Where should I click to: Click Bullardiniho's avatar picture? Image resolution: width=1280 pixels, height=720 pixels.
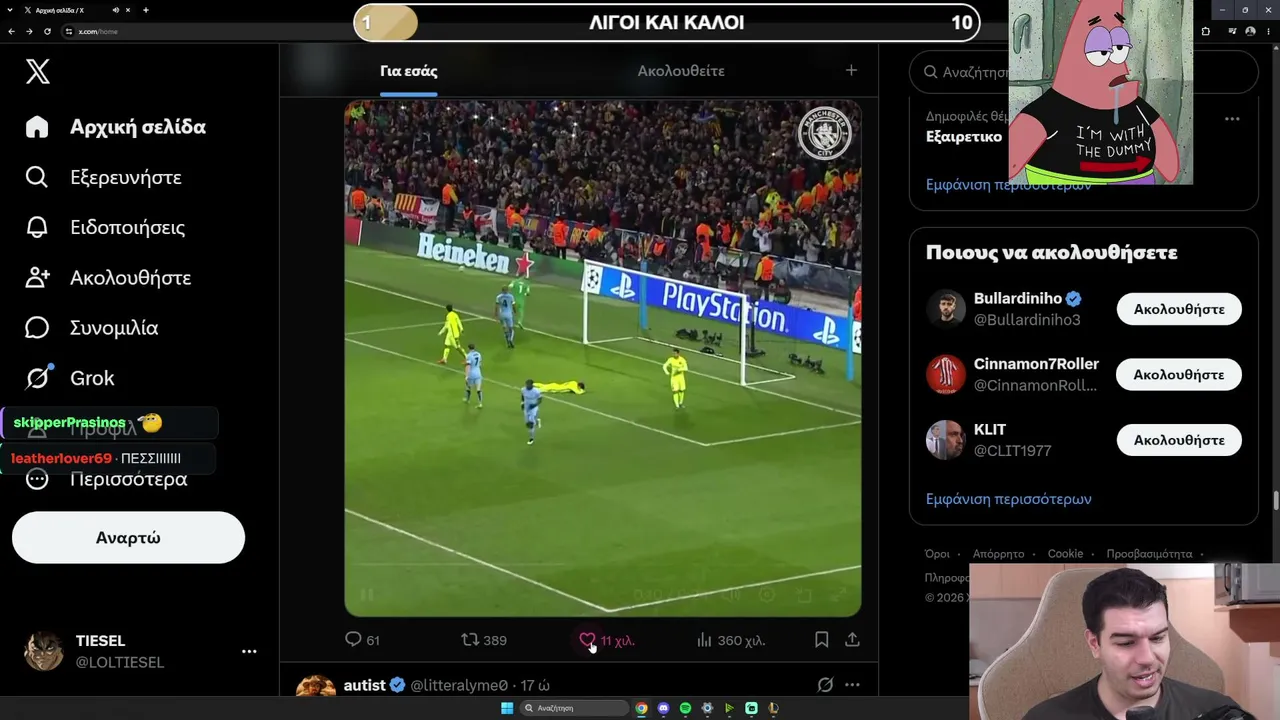tap(945, 309)
